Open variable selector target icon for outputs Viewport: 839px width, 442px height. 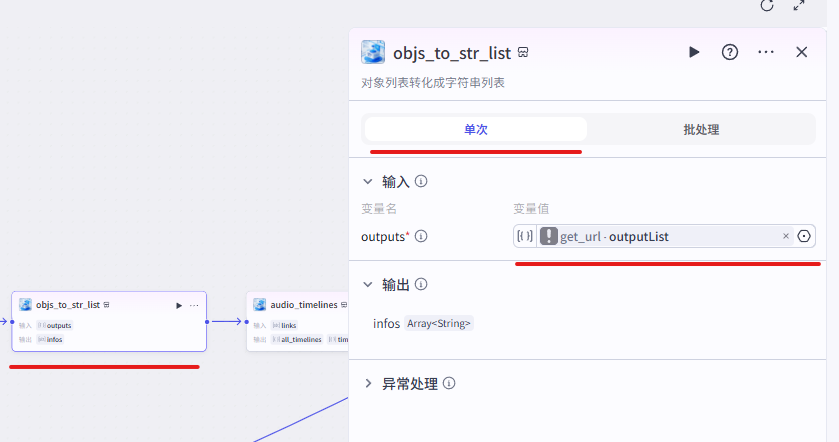tap(804, 236)
